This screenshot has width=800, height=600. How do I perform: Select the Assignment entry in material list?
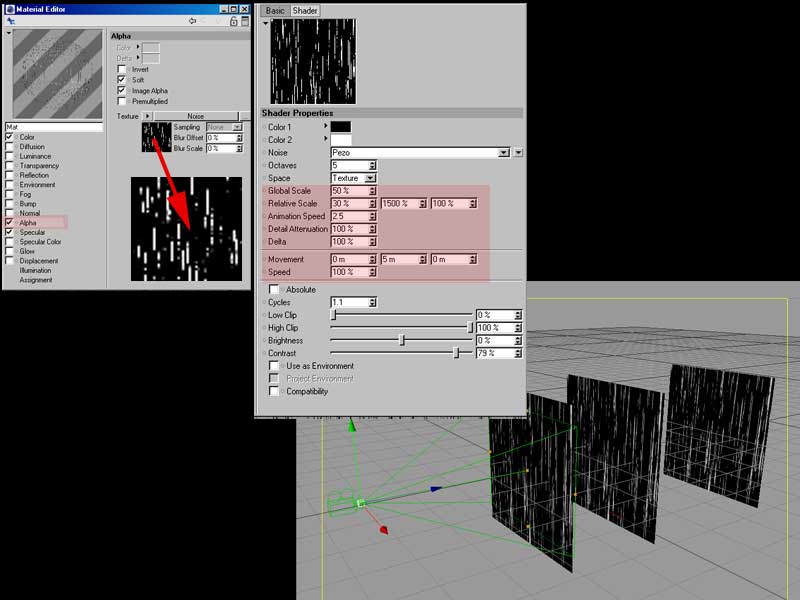point(36,280)
